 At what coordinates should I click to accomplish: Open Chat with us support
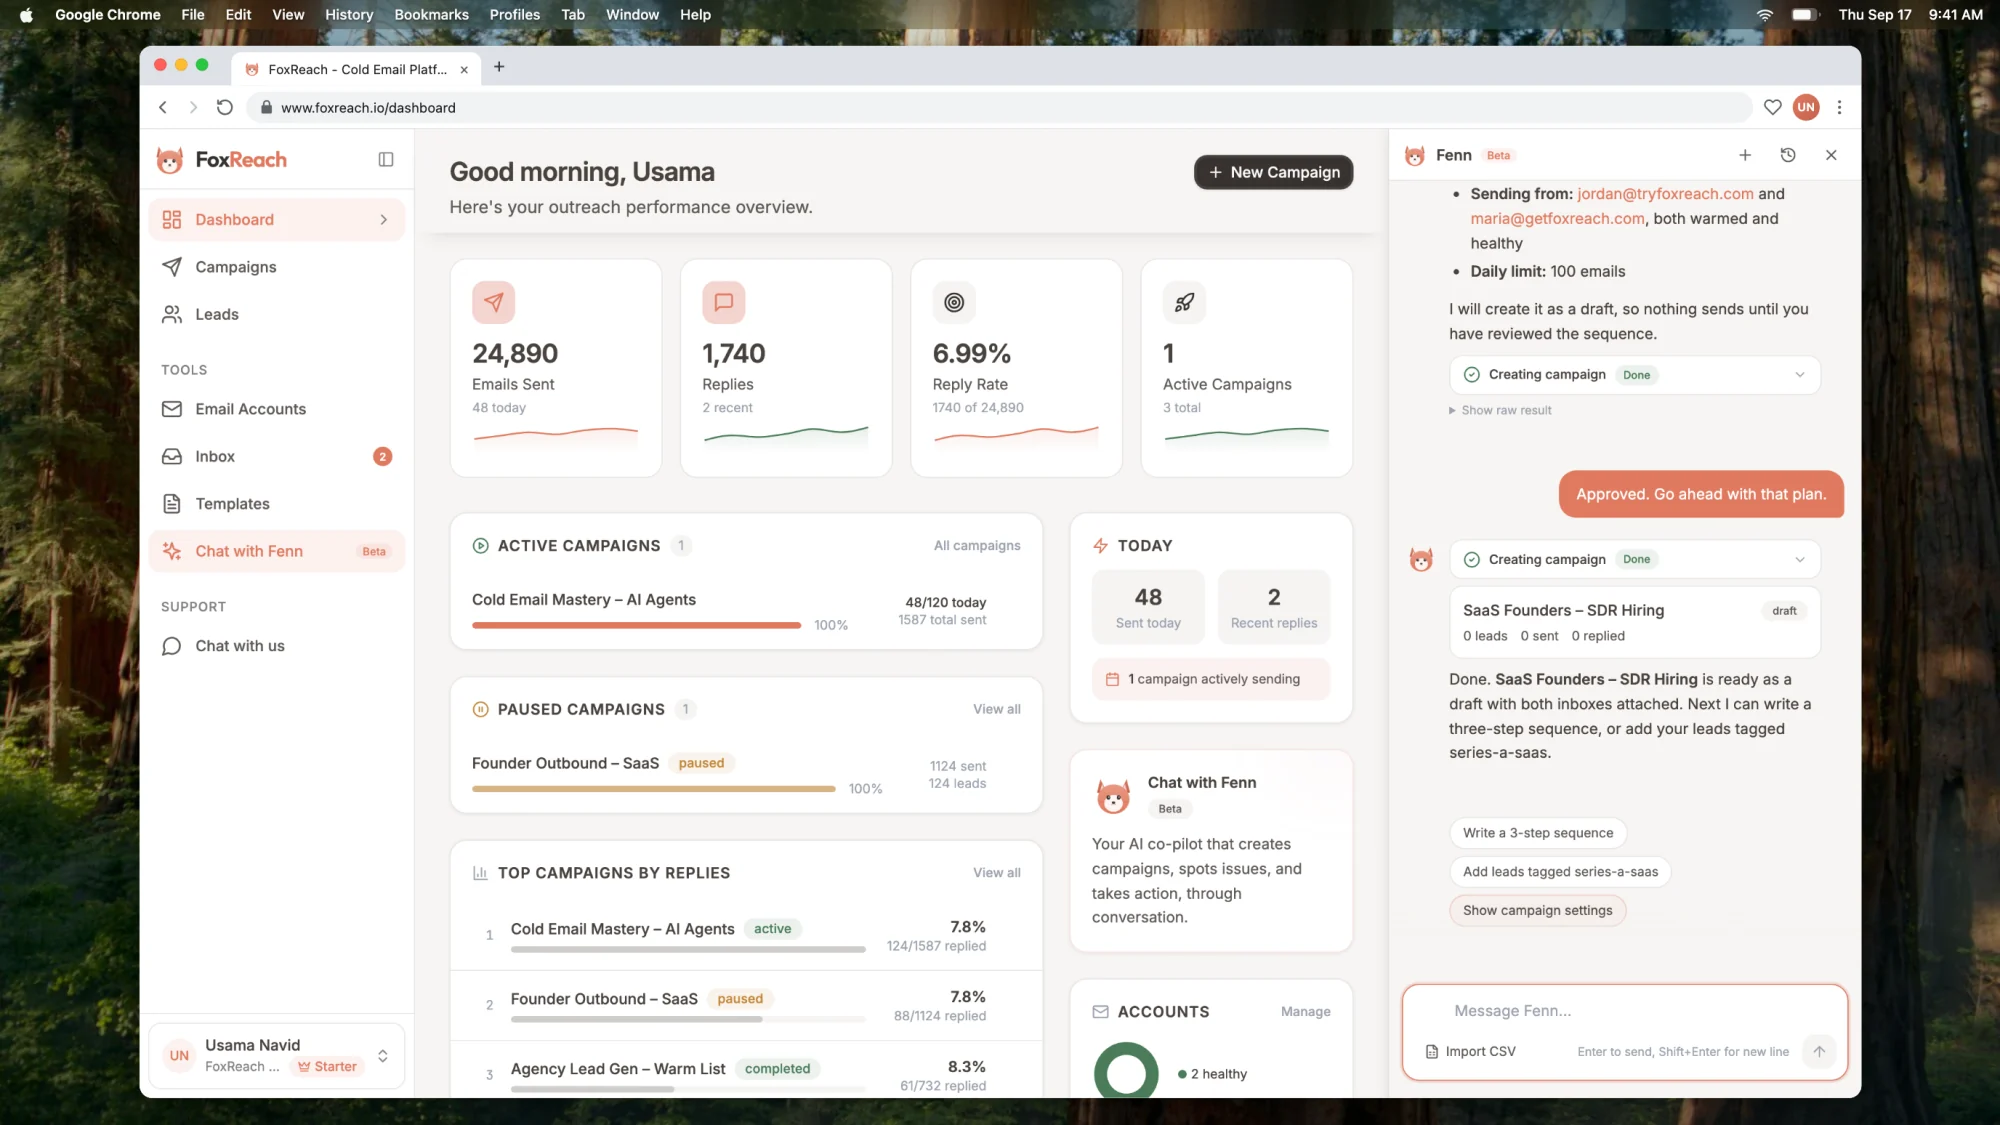[x=276, y=646]
